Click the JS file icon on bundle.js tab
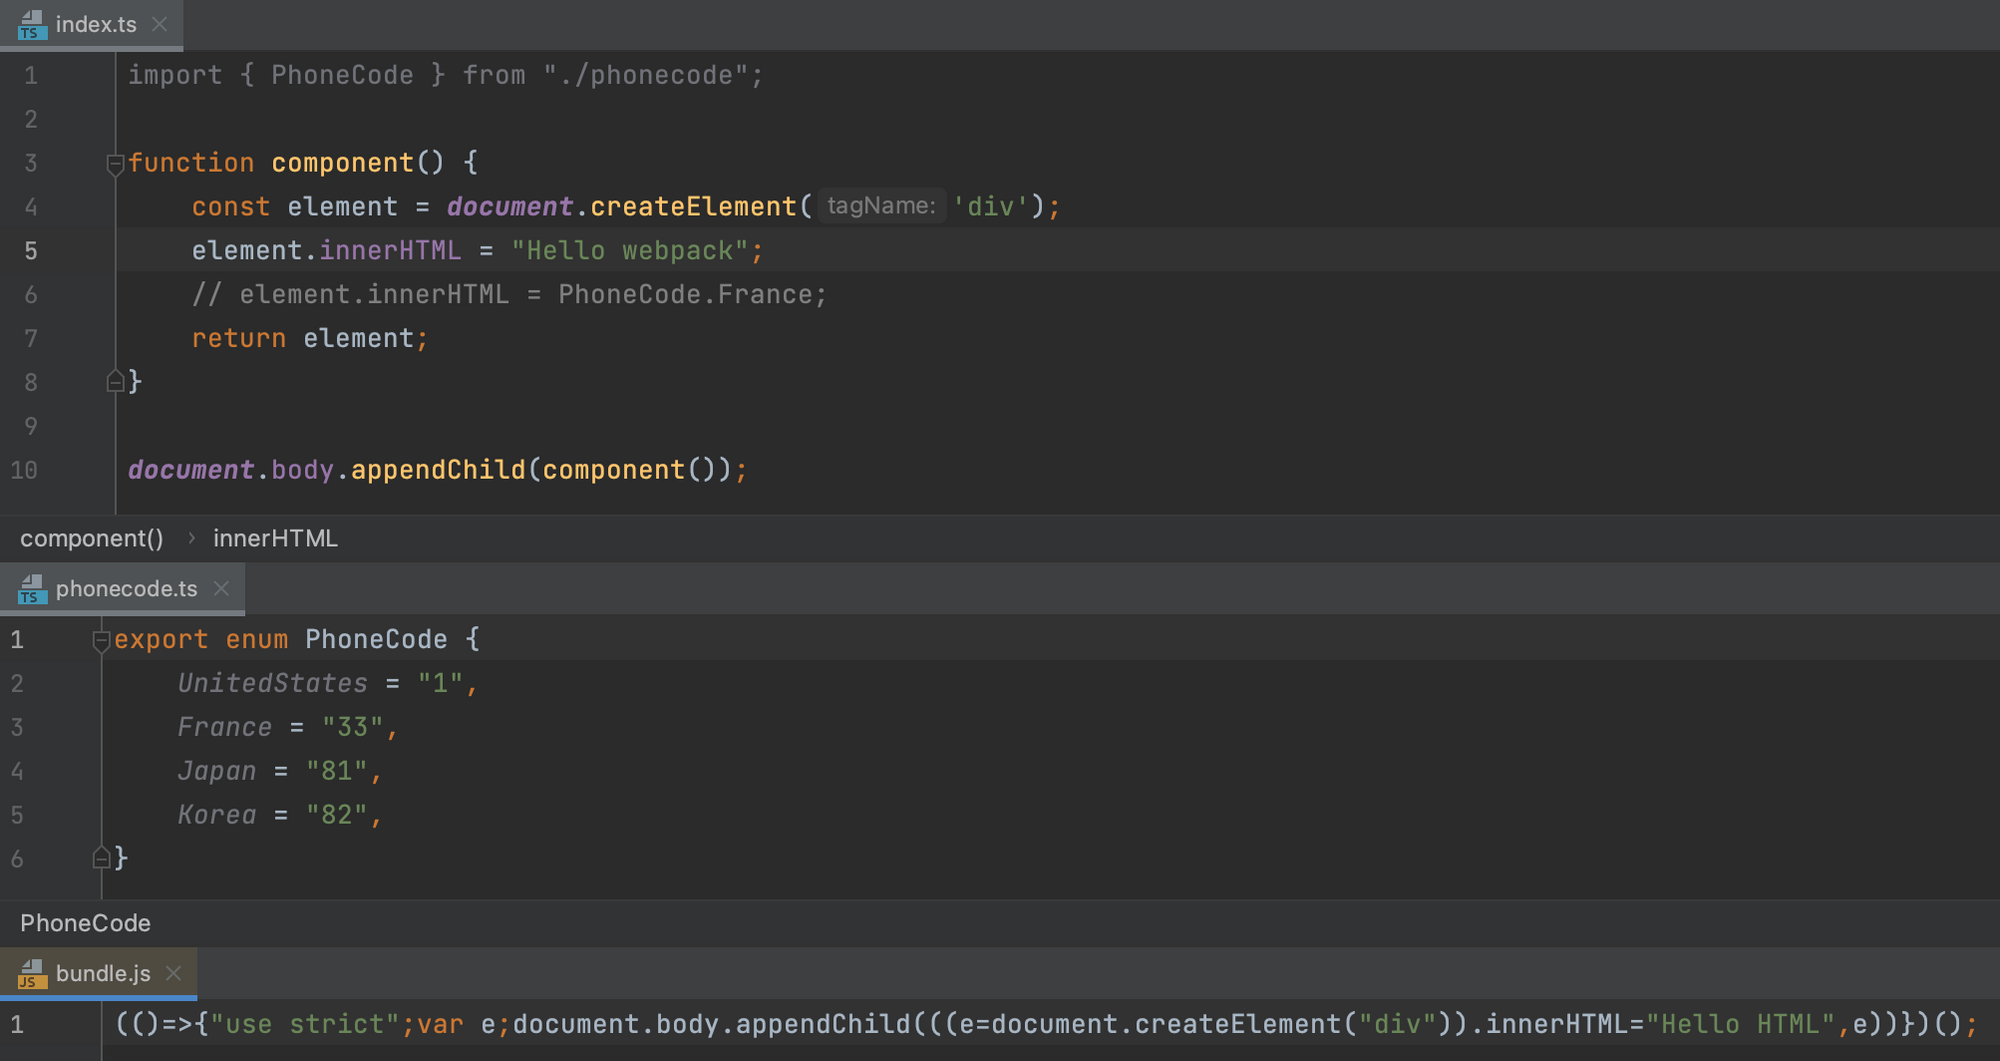 coord(32,973)
